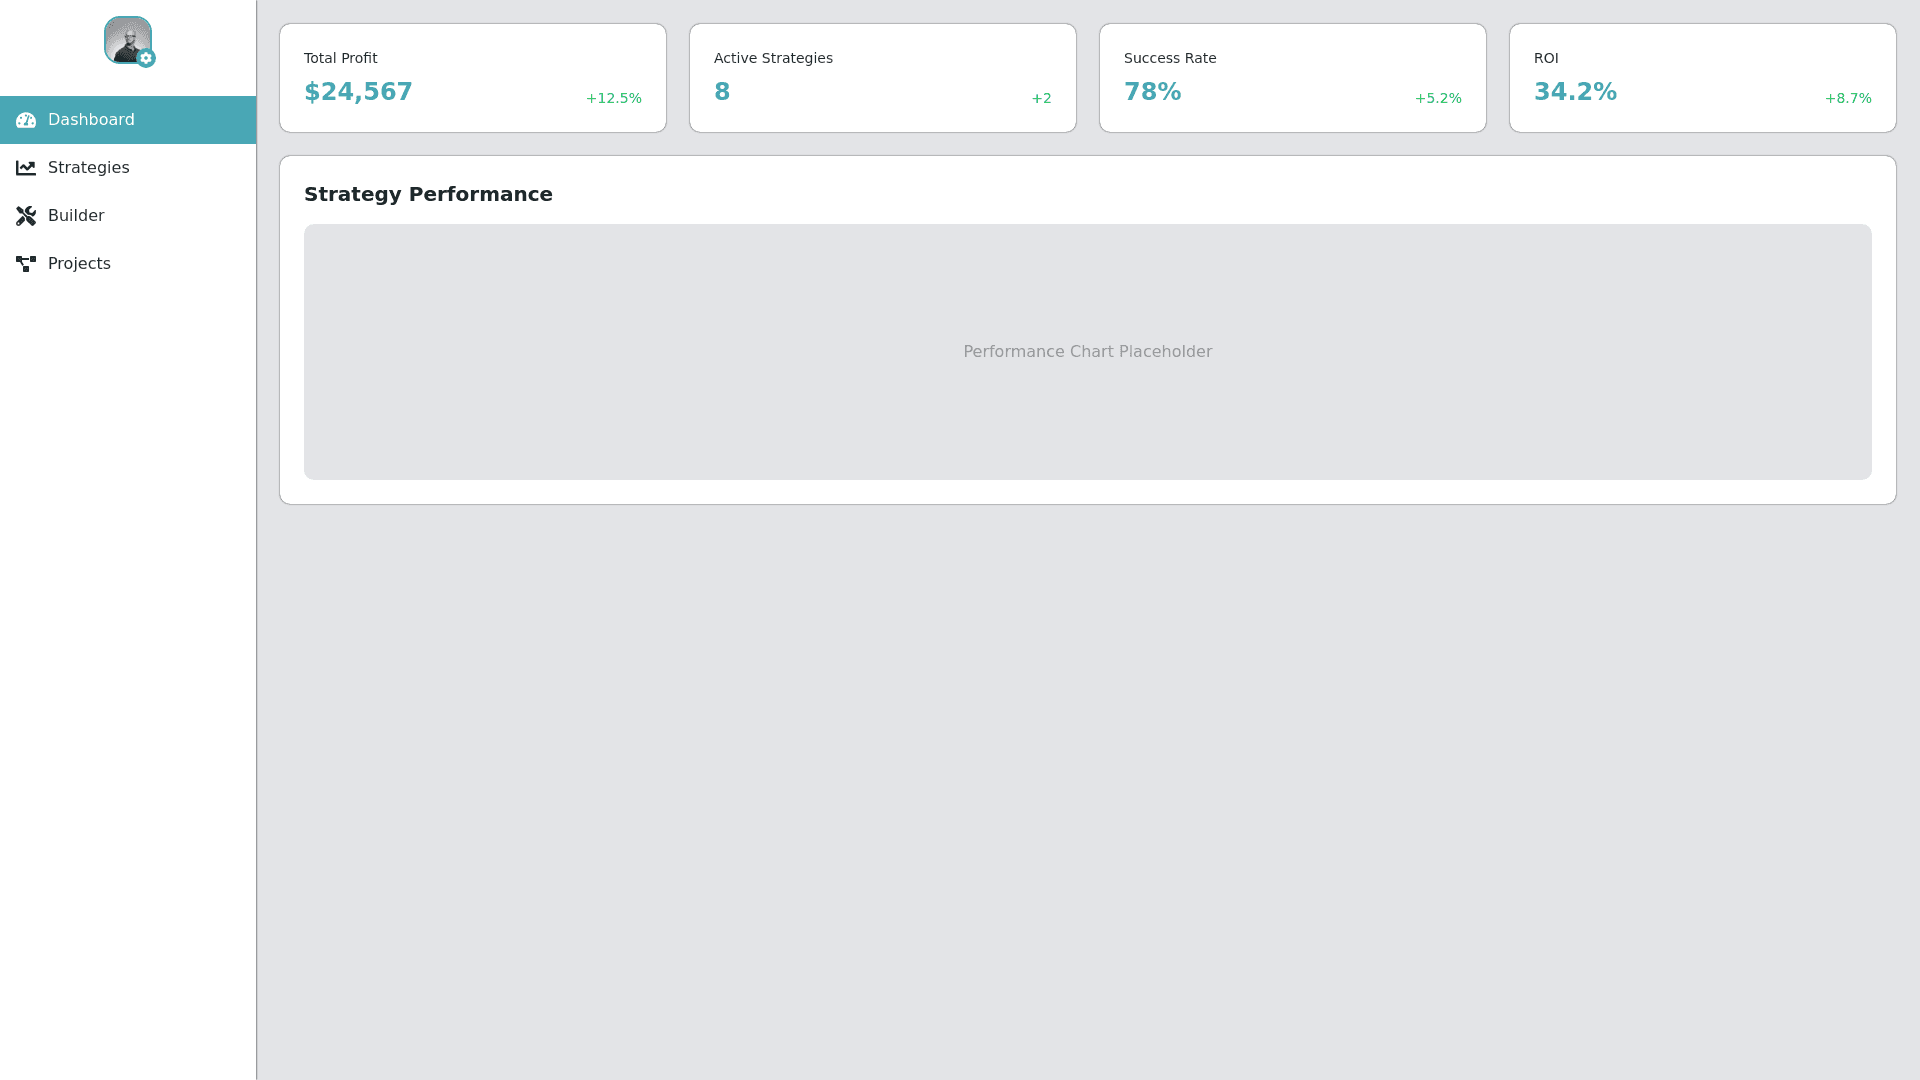Screen dimensions: 1920x1080
Task: Click the Strategies line chart icon
Action: pyautogui.click(x=26, y=168)
